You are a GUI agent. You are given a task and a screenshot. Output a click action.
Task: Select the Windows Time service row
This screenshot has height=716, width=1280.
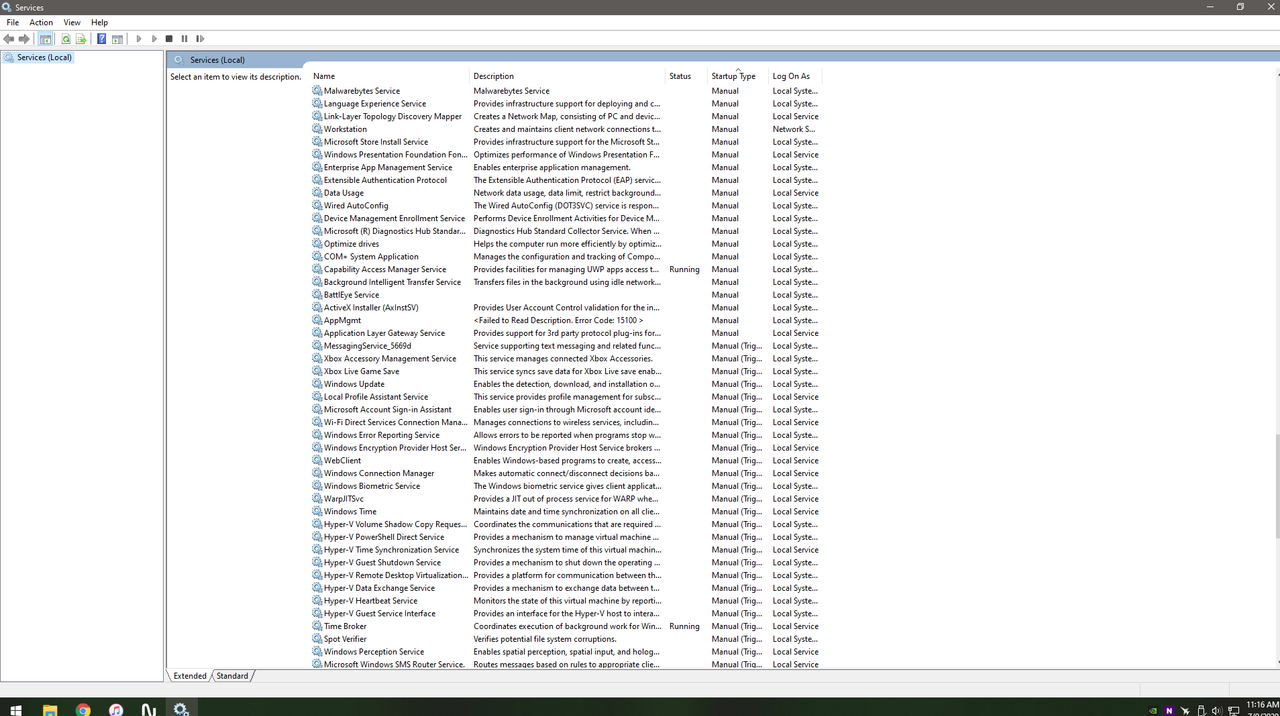click(566, 512)
